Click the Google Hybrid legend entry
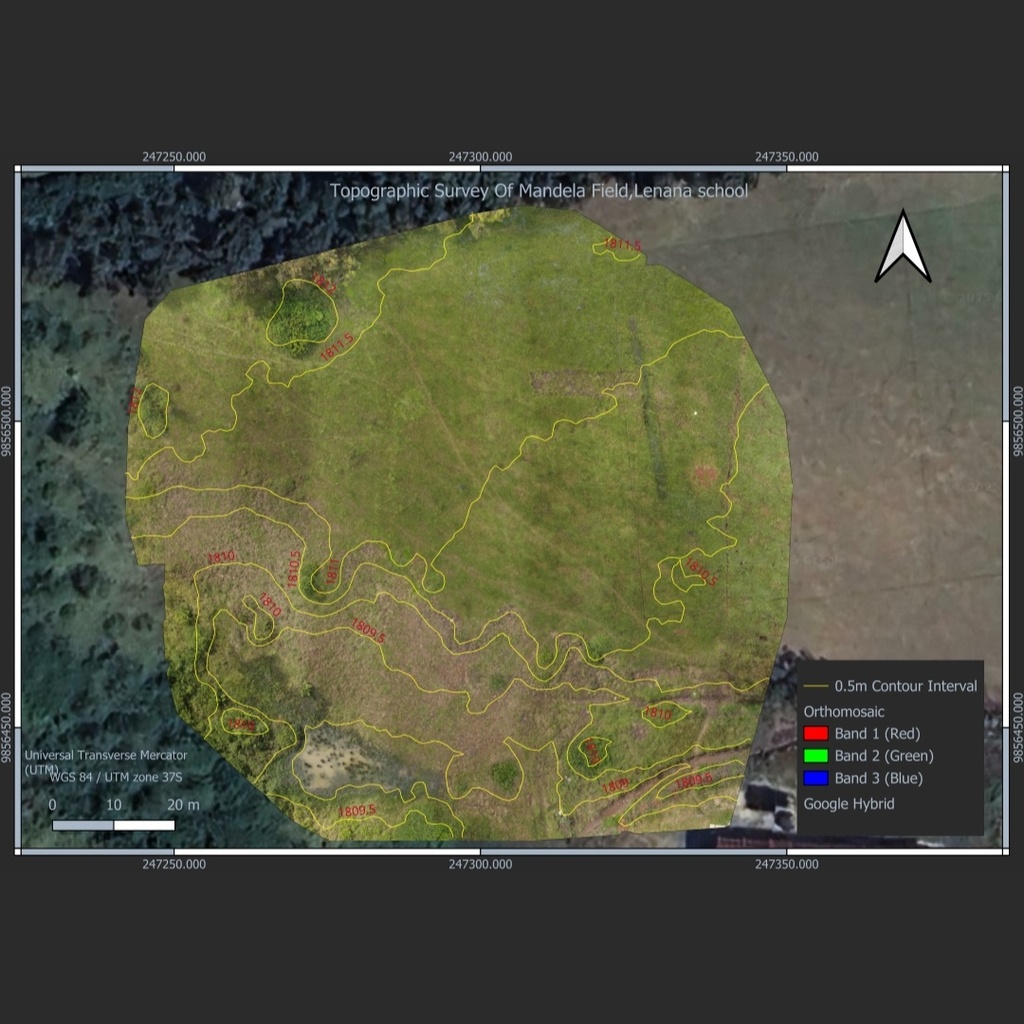 tap(849, 803)
